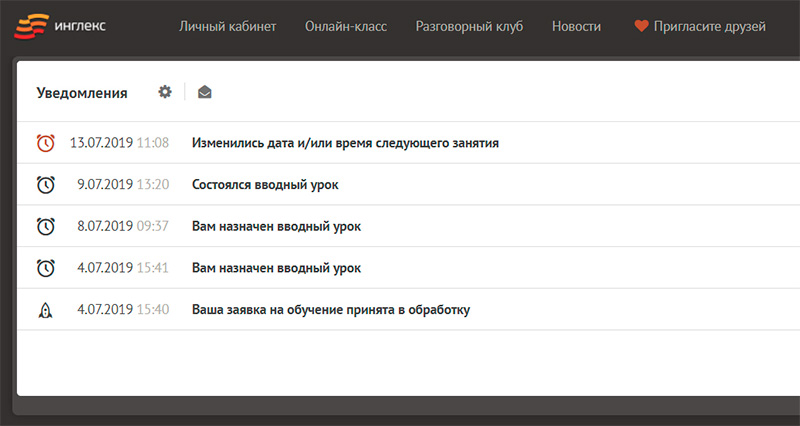Click Пригласите друзей link
The image size is (800, 426).
pyautogui.click(x=709, y=26)
